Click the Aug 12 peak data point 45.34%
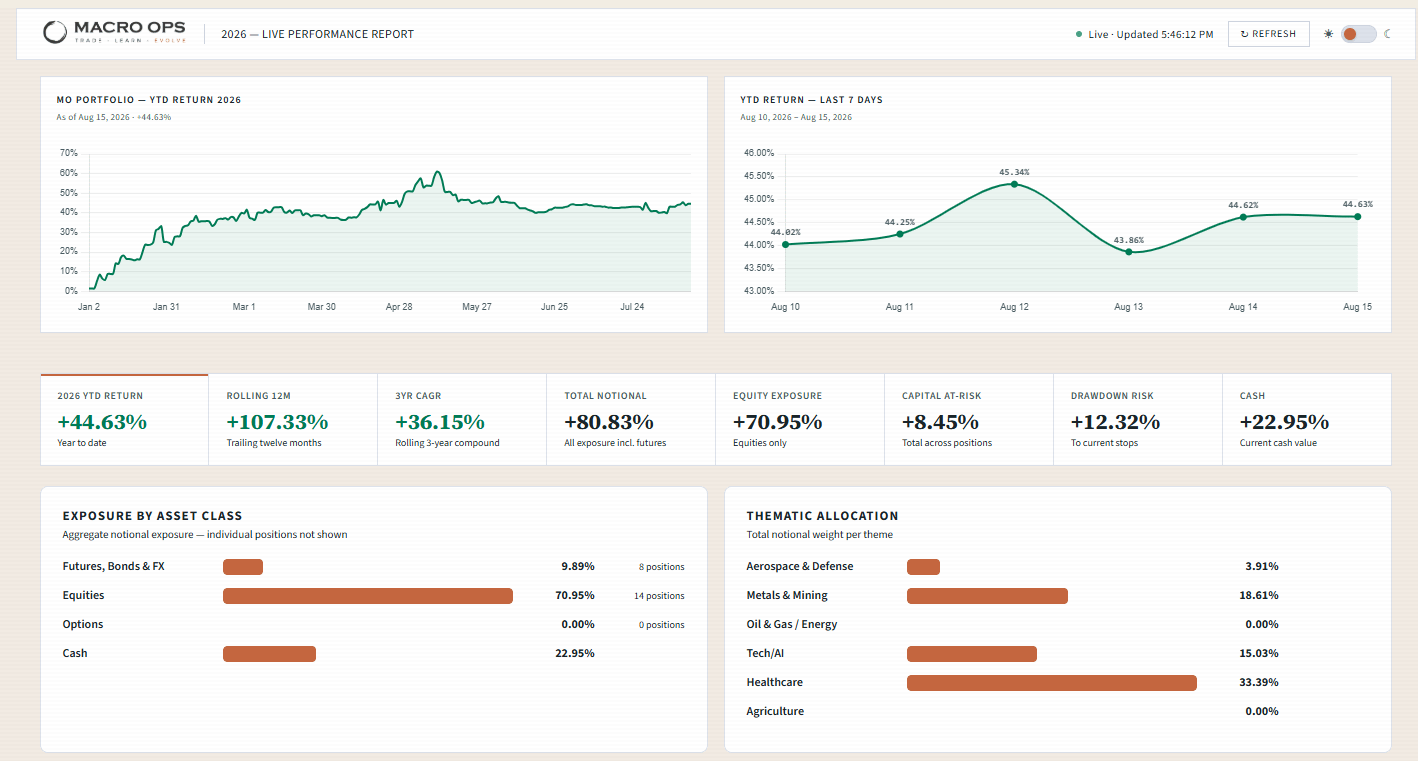1418x761 pixels. pyautogui.click(x=1014, y=184)
